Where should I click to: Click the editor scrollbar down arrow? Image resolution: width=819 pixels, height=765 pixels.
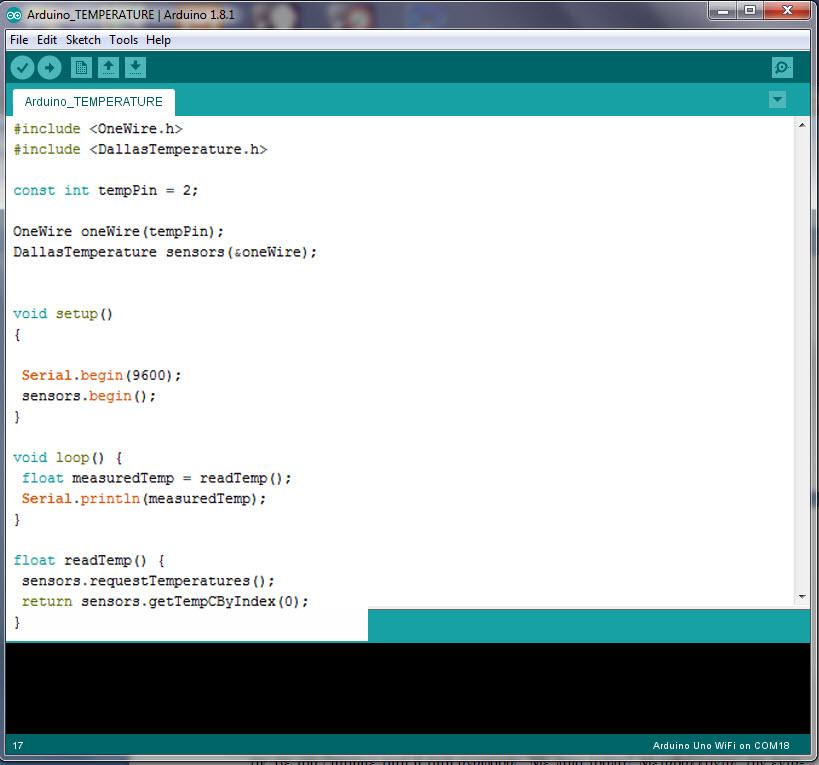(802, 596)
